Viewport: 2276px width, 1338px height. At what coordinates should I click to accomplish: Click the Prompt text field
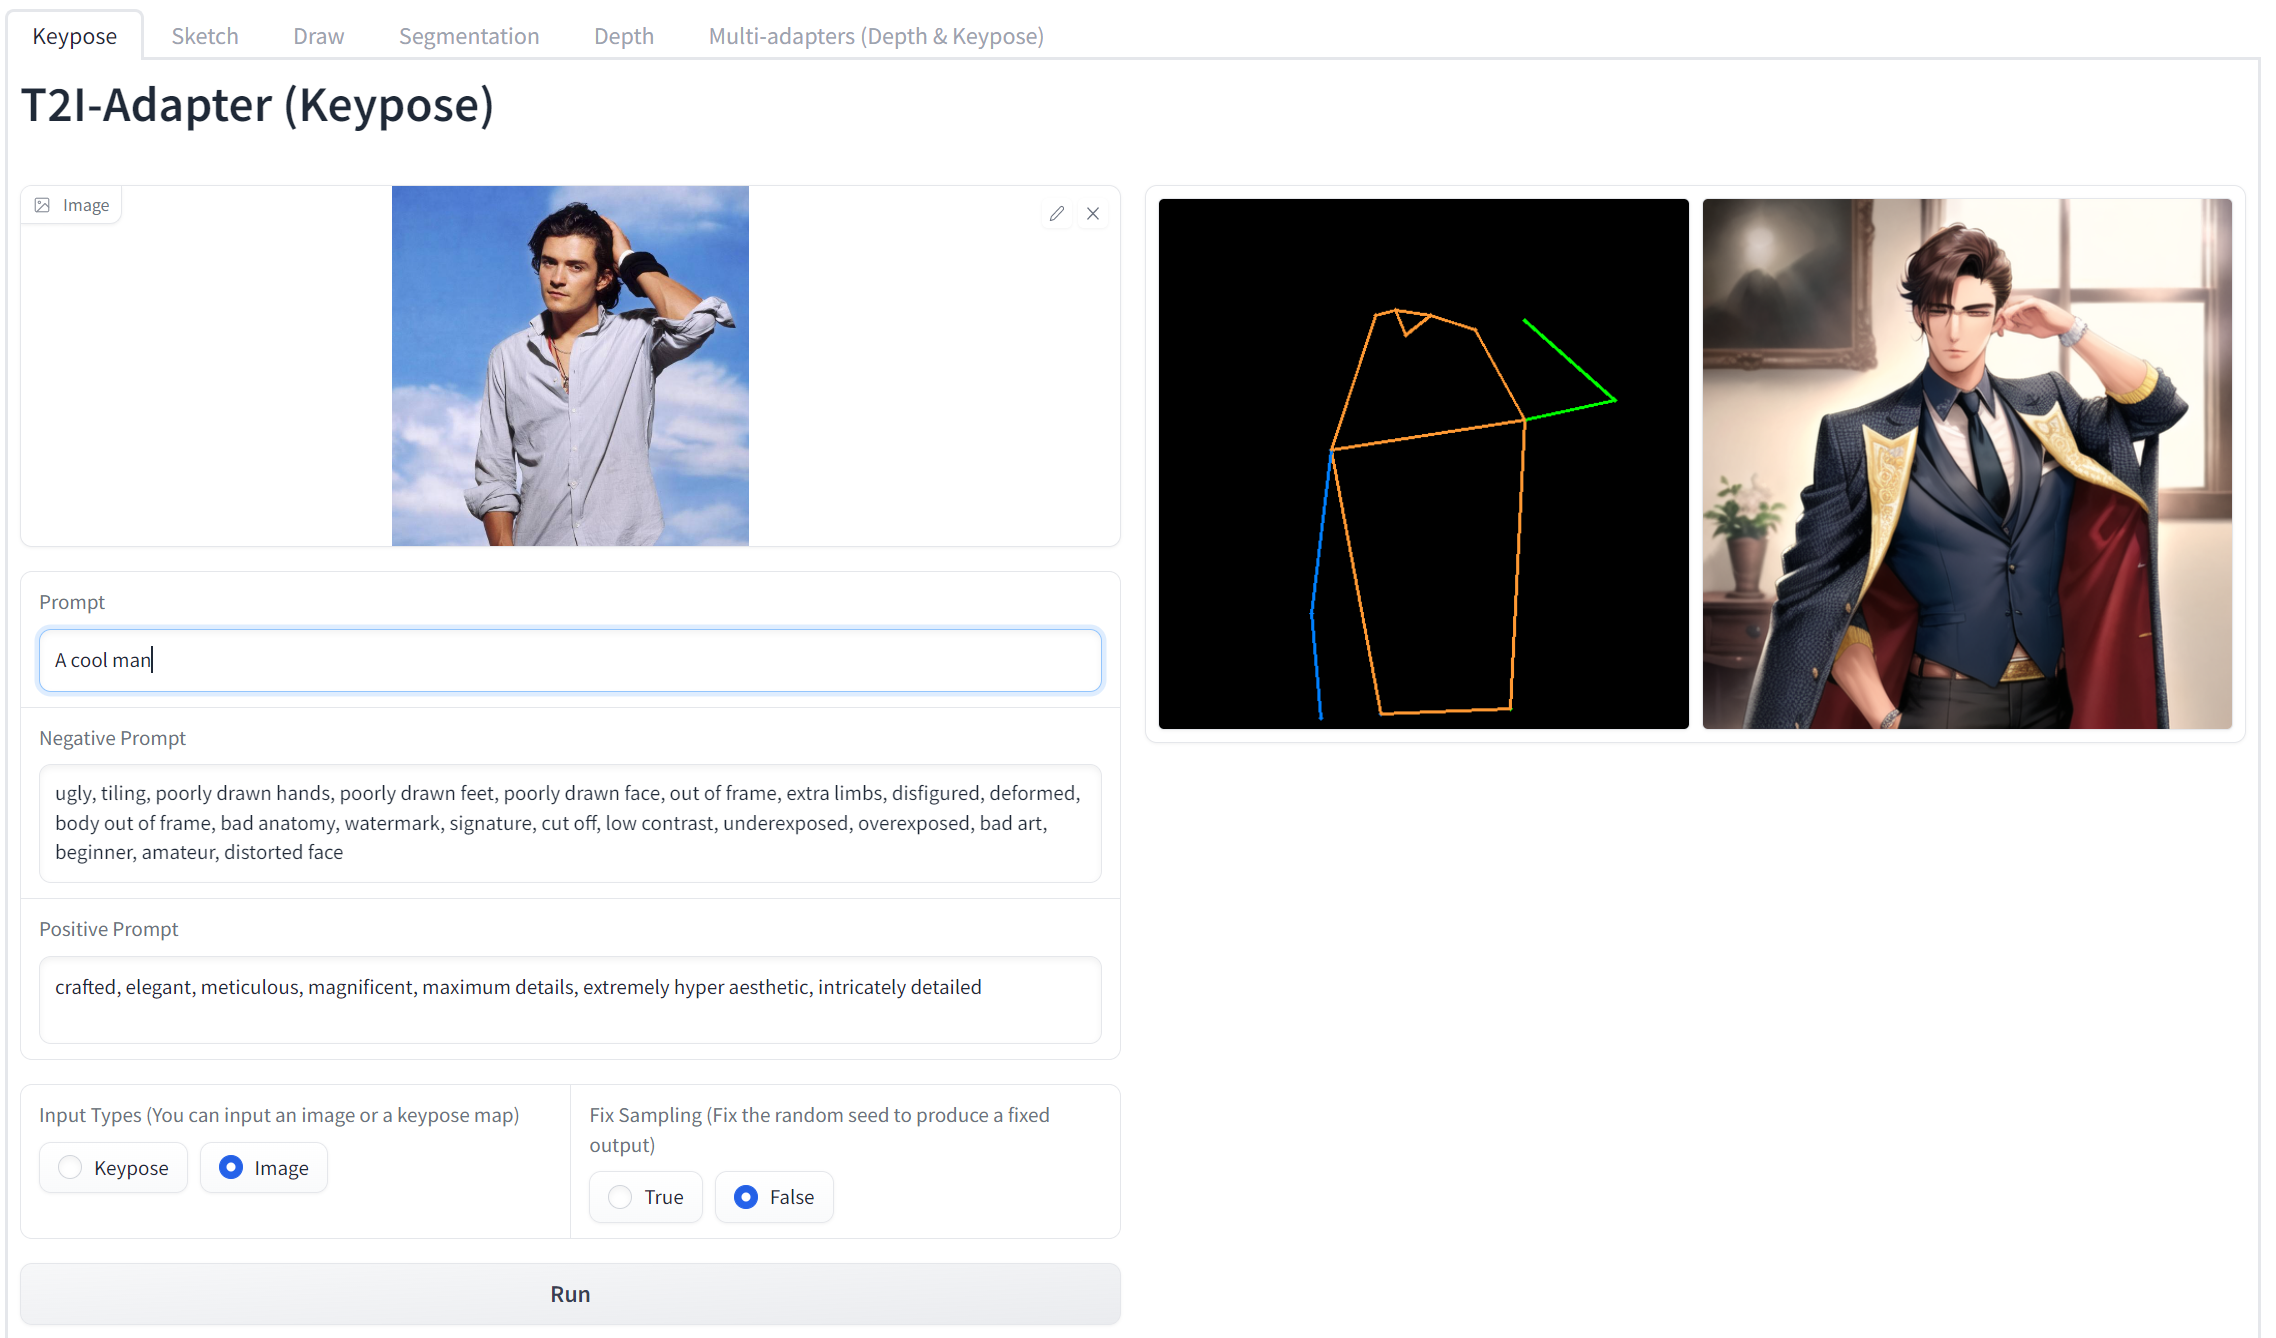[x=570, y=660]
